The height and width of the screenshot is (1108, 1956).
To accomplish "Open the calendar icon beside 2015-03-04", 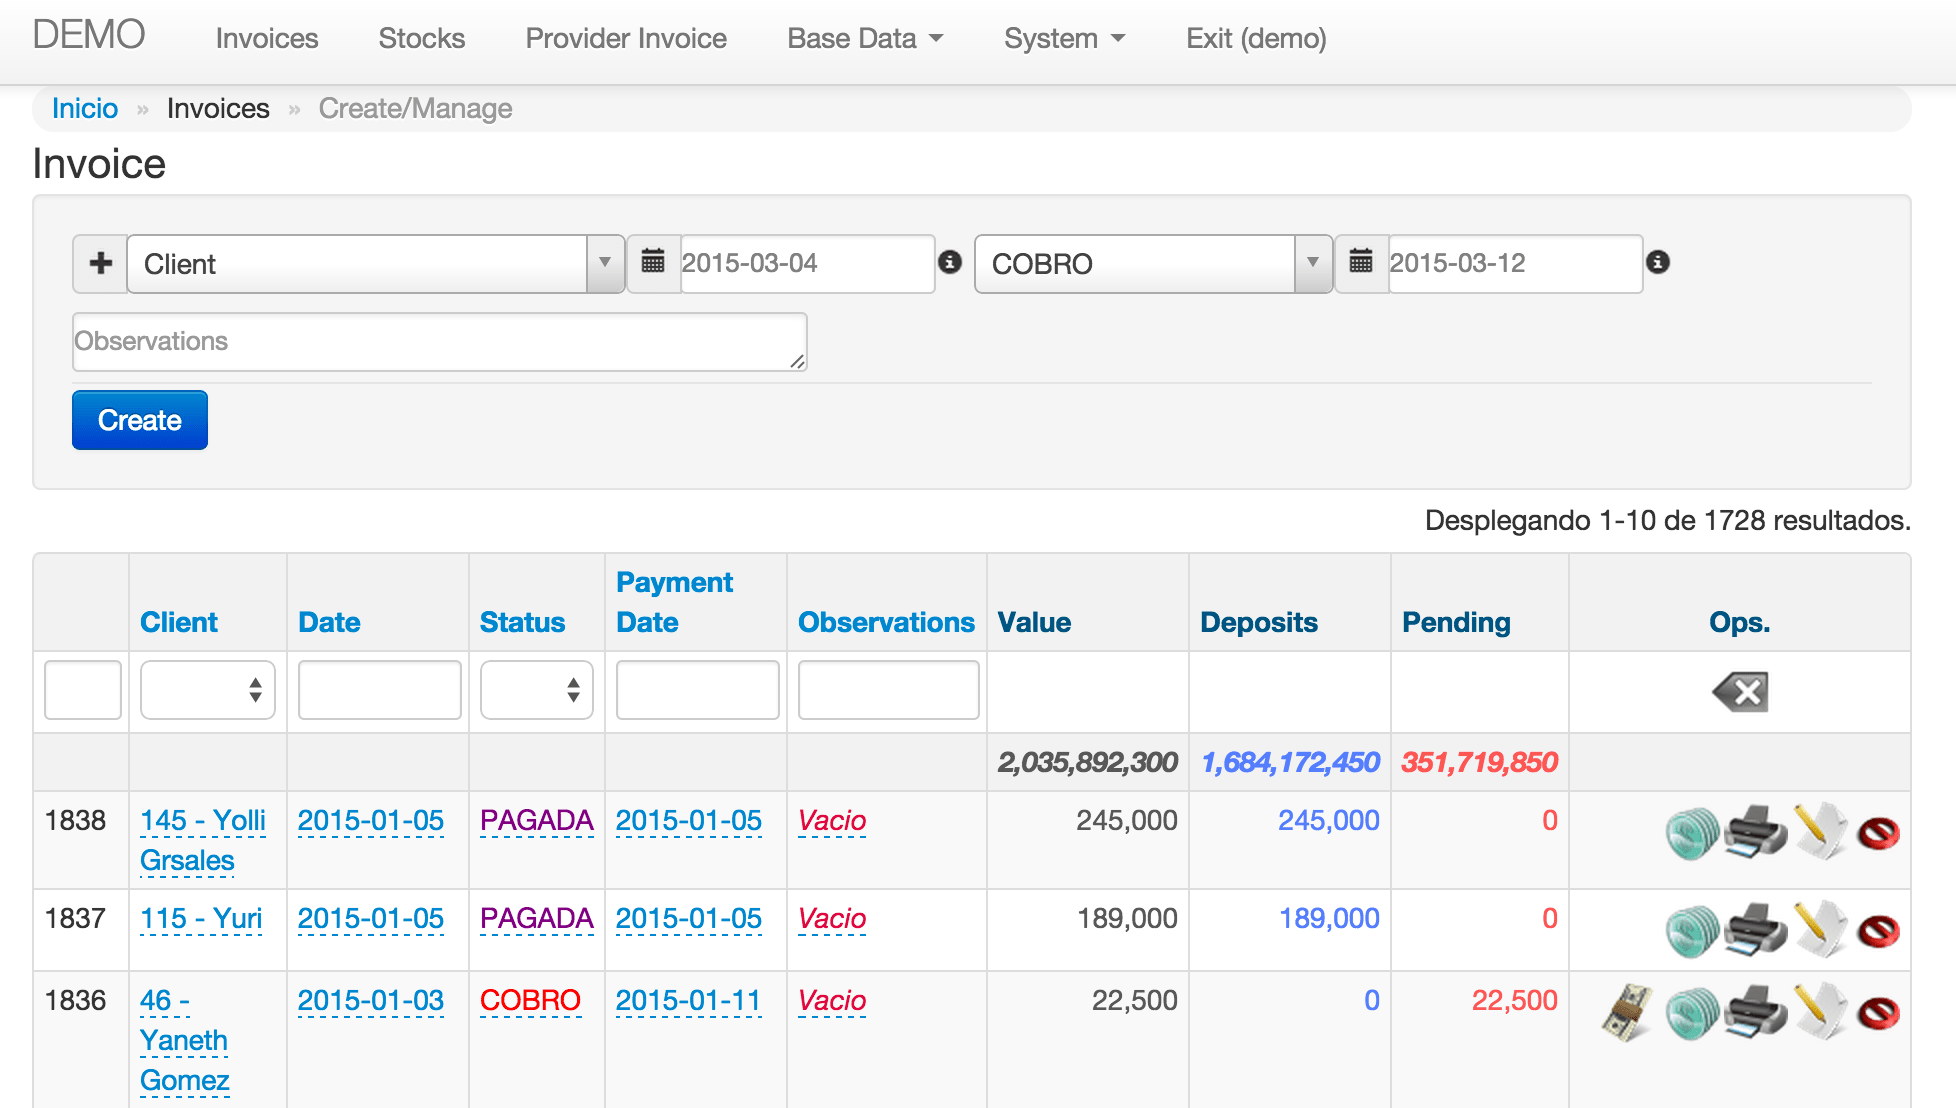I will click(x=653, y=263).
